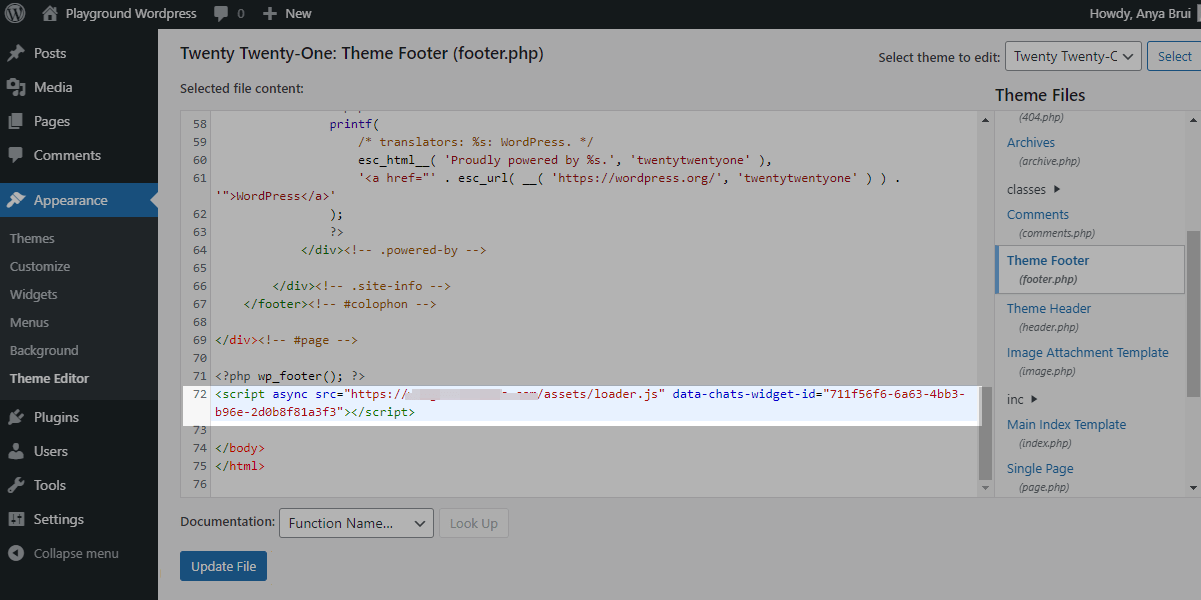
Task: Open the site home icon
Action: pos(50,14)
